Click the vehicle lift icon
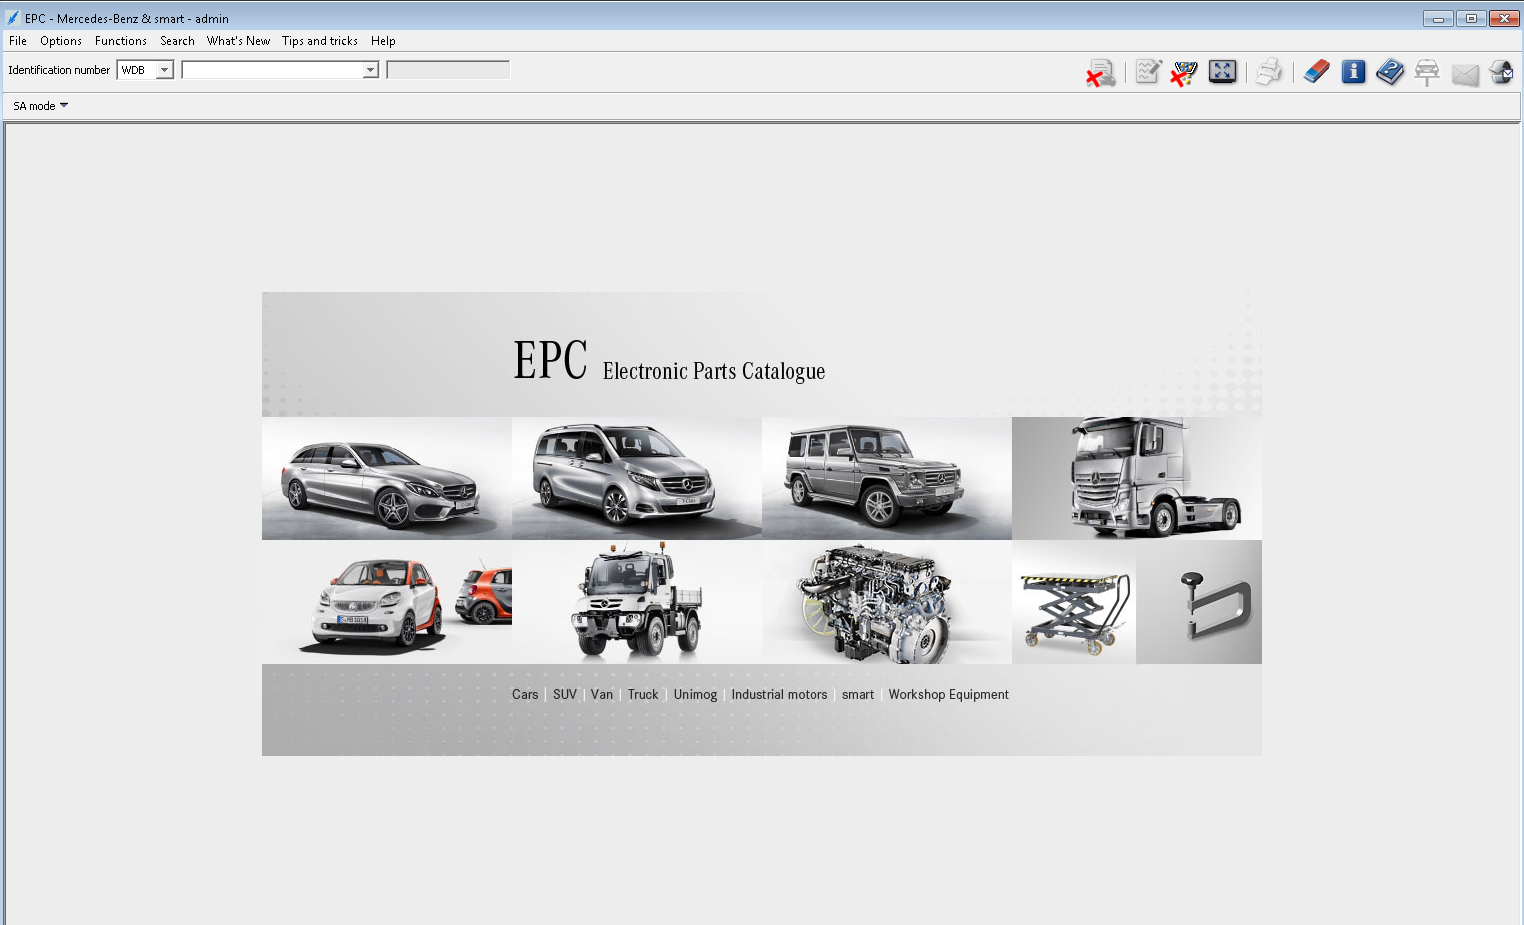This screenshot has width=1524, height=925. pos(1427,71)
